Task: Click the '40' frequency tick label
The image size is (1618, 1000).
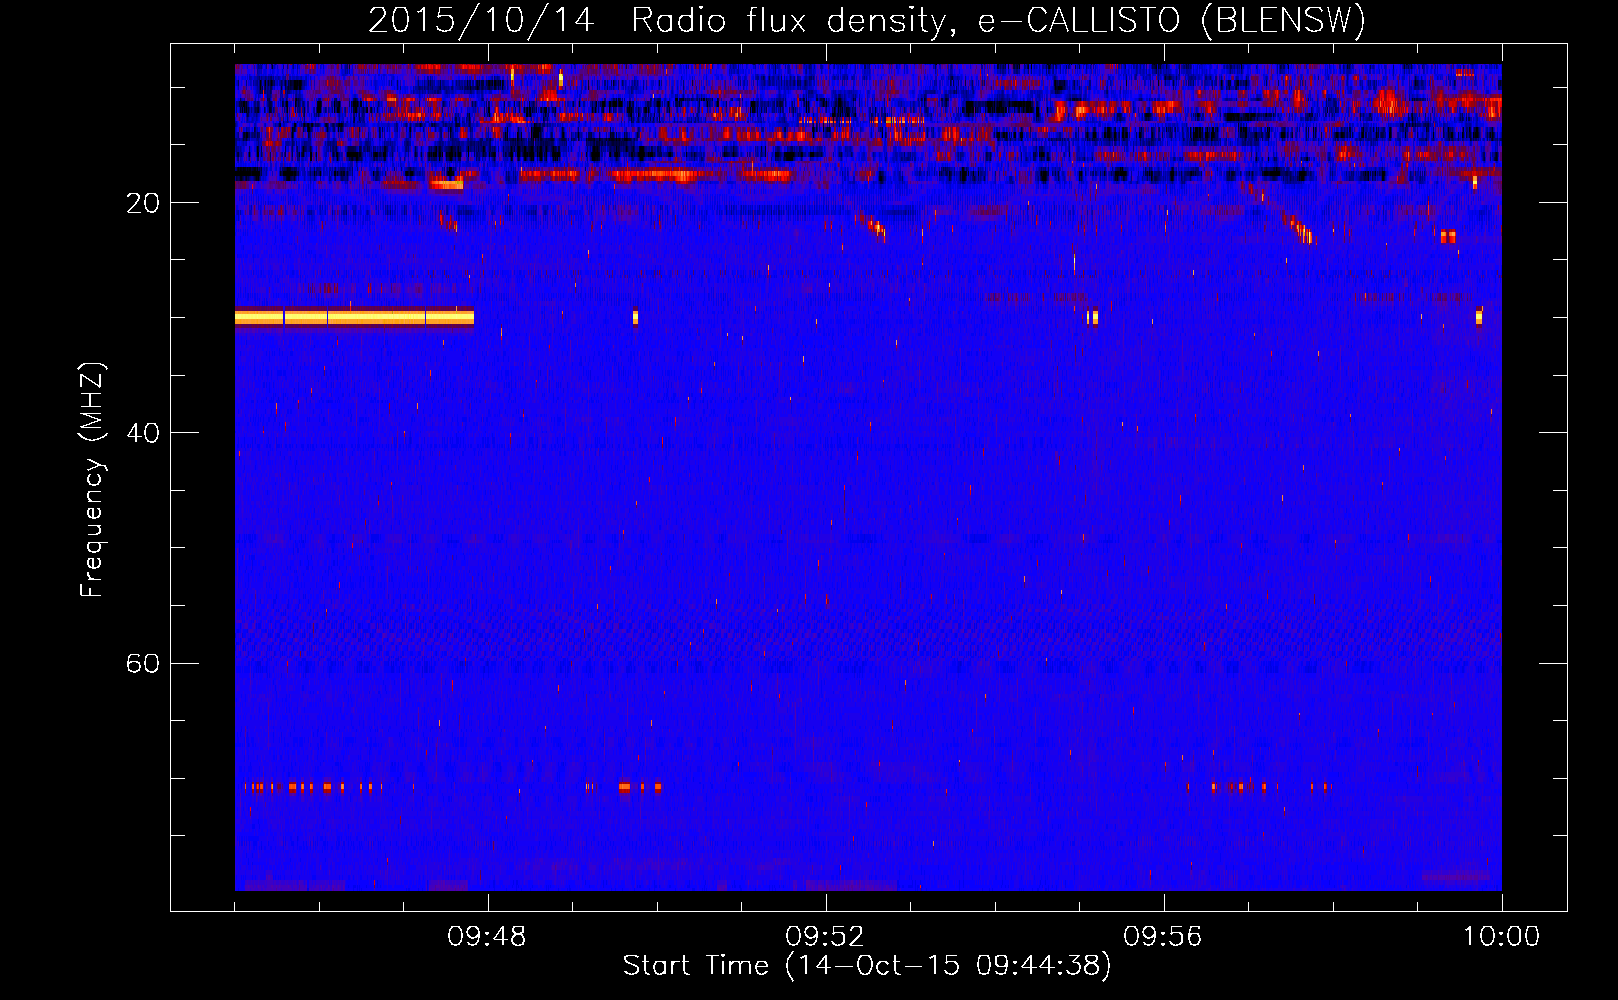Action: pos(143,433)
